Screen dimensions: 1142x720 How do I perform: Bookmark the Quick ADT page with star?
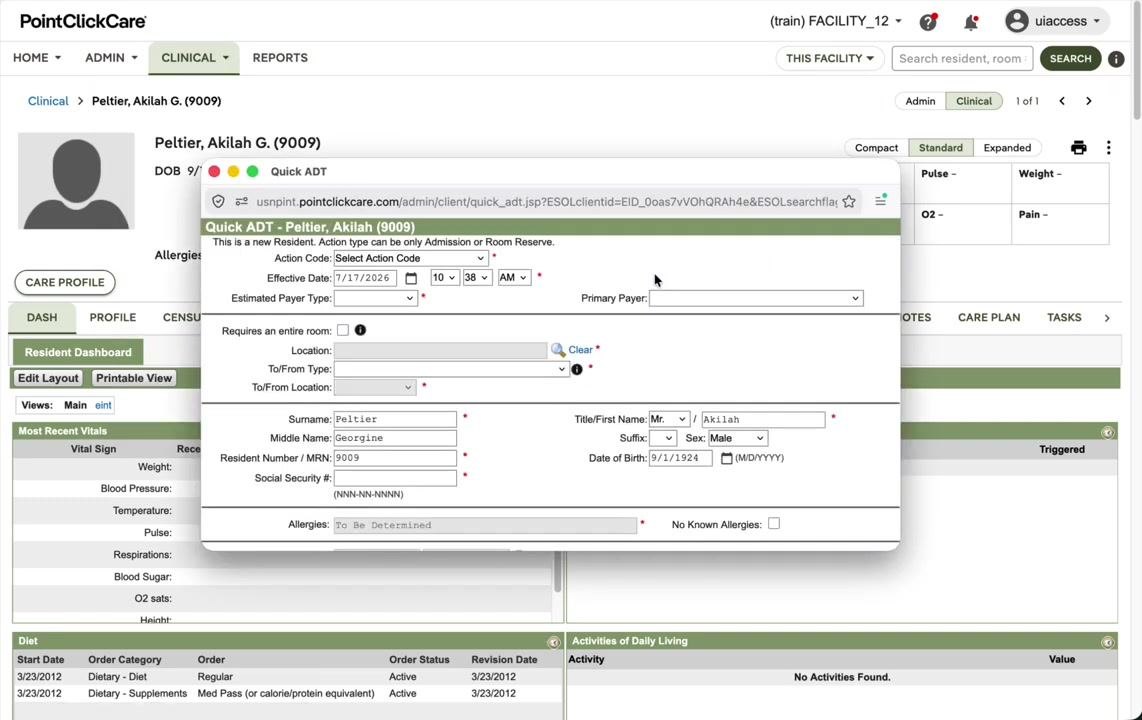848,202
